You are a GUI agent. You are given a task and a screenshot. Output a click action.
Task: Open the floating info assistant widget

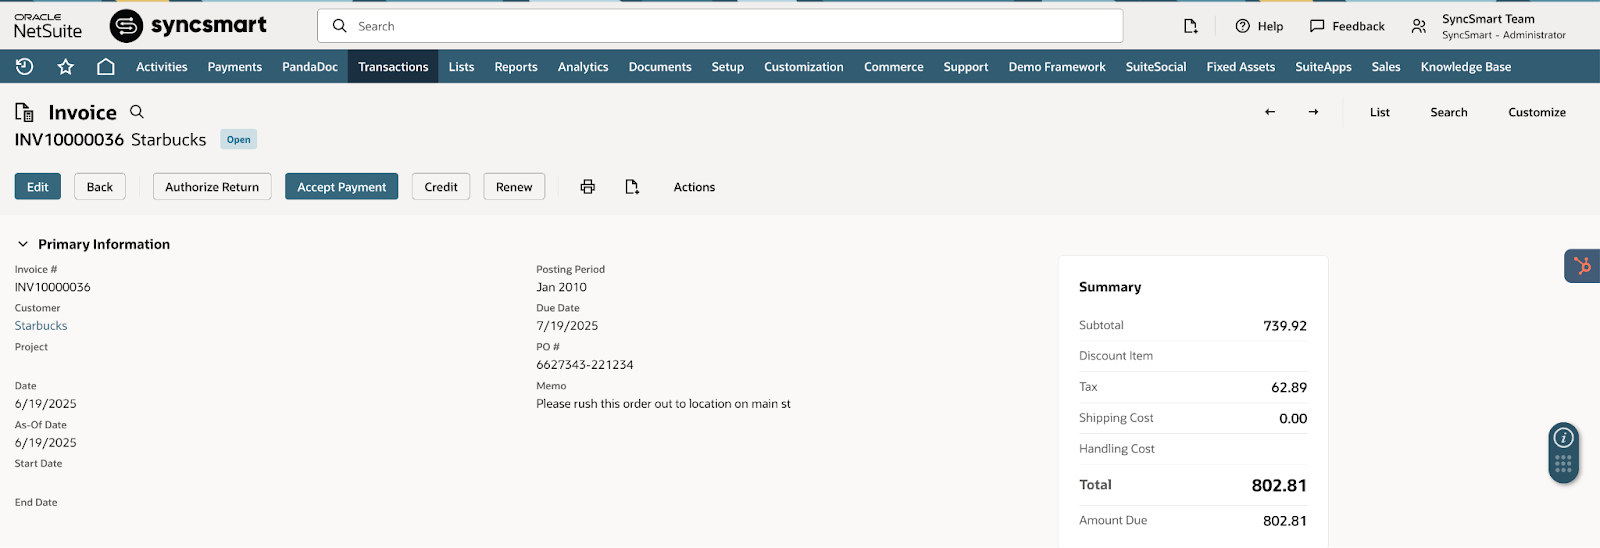(x=1563, y=453)
